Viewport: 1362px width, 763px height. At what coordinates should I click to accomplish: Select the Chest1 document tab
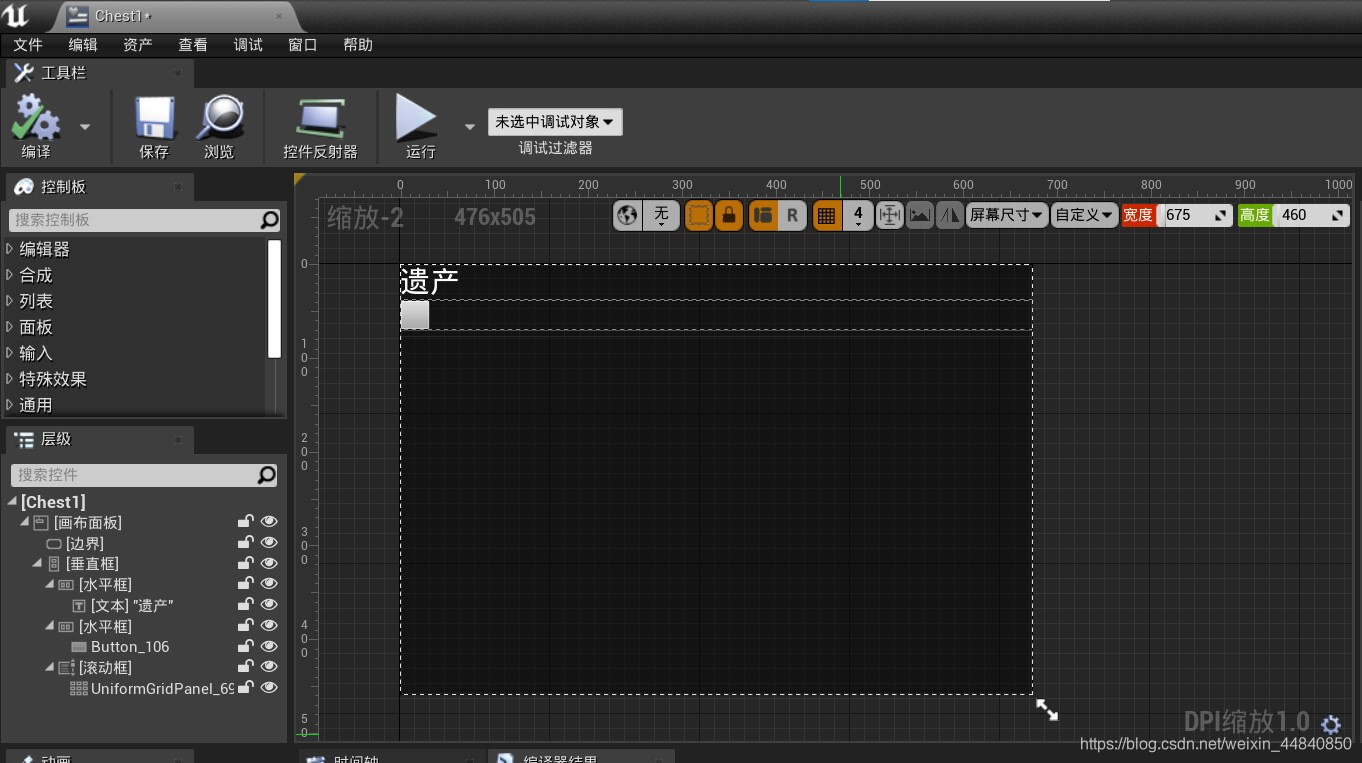click(x=175, y=16)
